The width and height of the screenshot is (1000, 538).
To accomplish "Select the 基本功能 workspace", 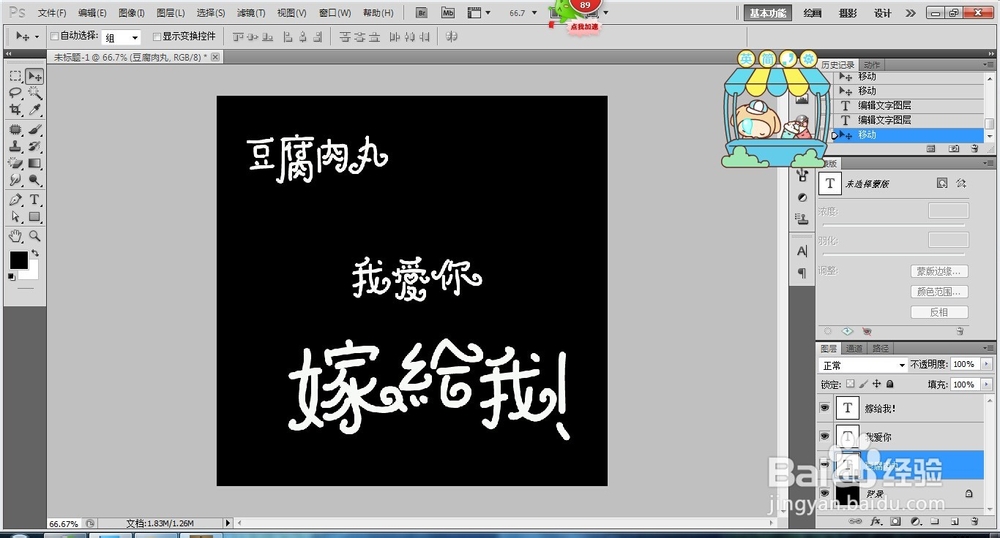I will coord(768,13).
